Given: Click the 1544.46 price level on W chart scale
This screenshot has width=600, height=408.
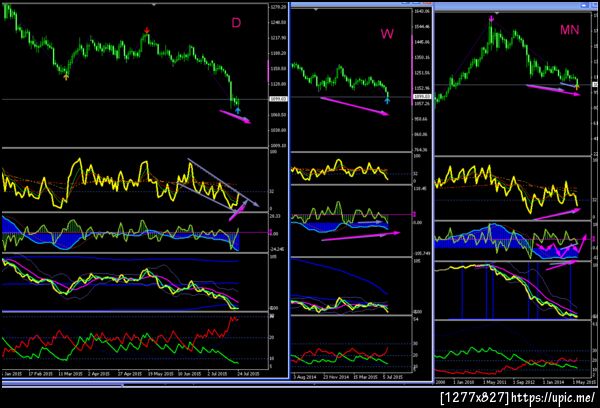Looking at the screenshot, I should pos(422,27).
